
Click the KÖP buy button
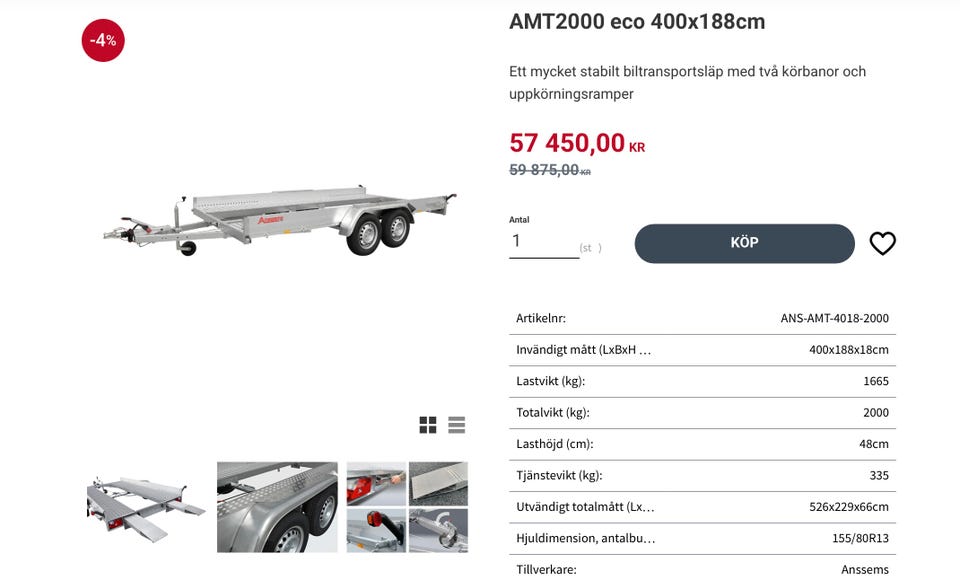point(744,243)
